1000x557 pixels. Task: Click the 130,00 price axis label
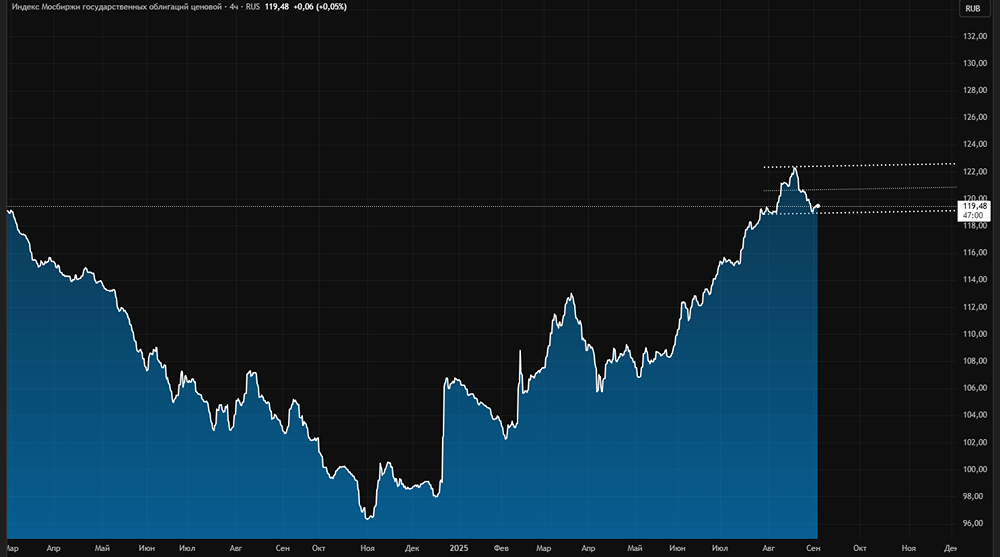(975, 63)
